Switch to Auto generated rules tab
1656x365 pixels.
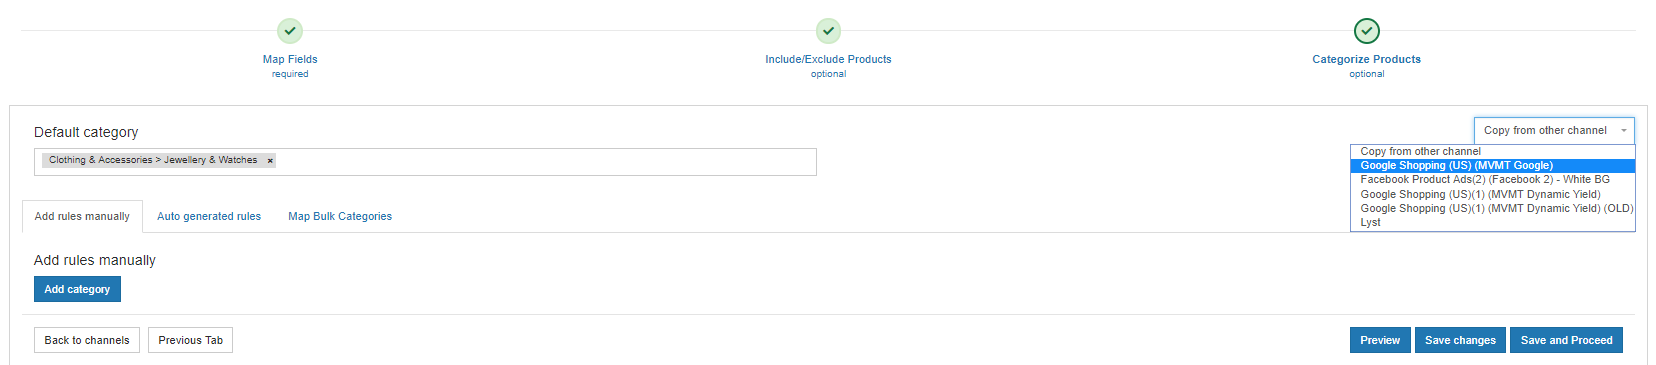click(x=209, y=216)
